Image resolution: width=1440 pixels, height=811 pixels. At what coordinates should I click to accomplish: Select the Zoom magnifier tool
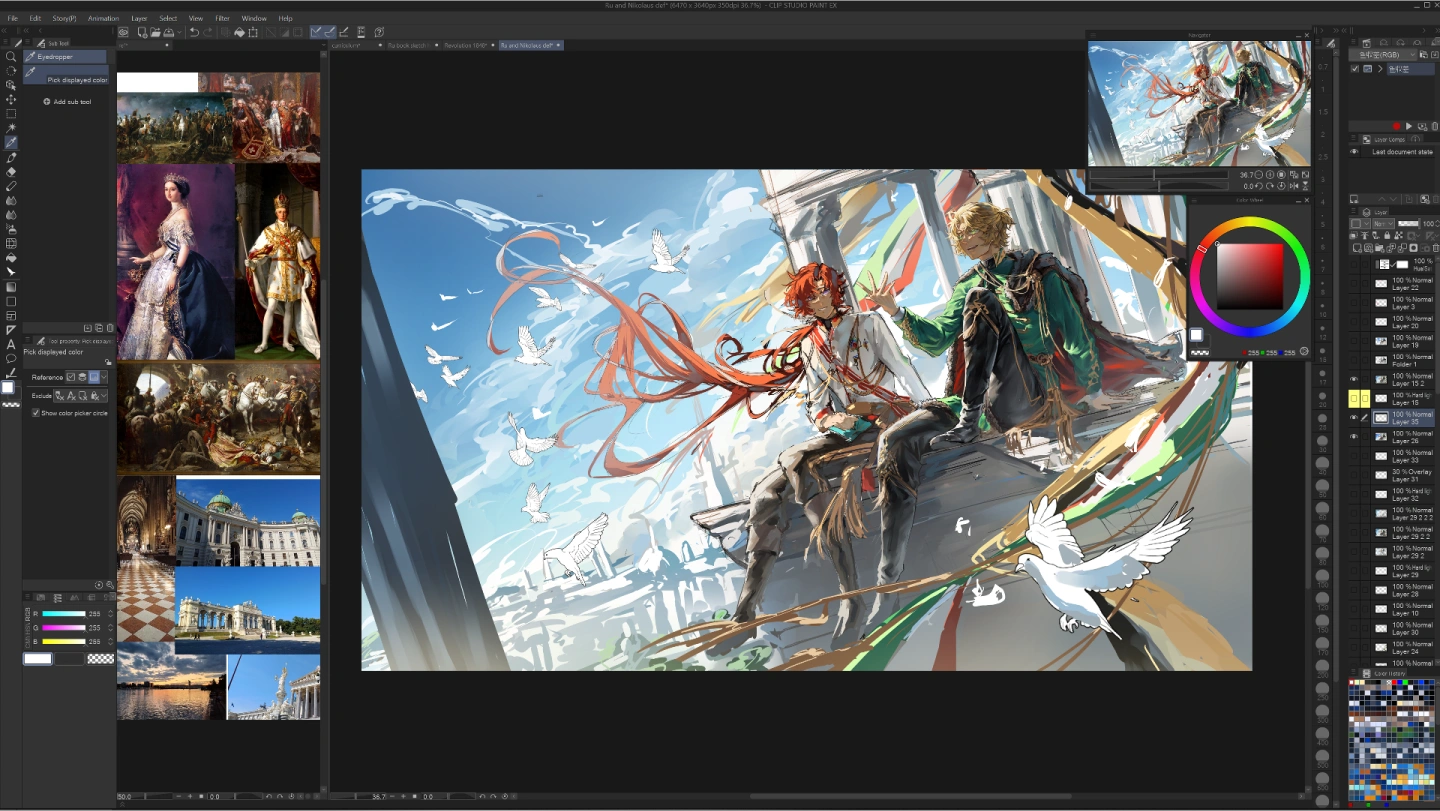[x=11, y=56]
